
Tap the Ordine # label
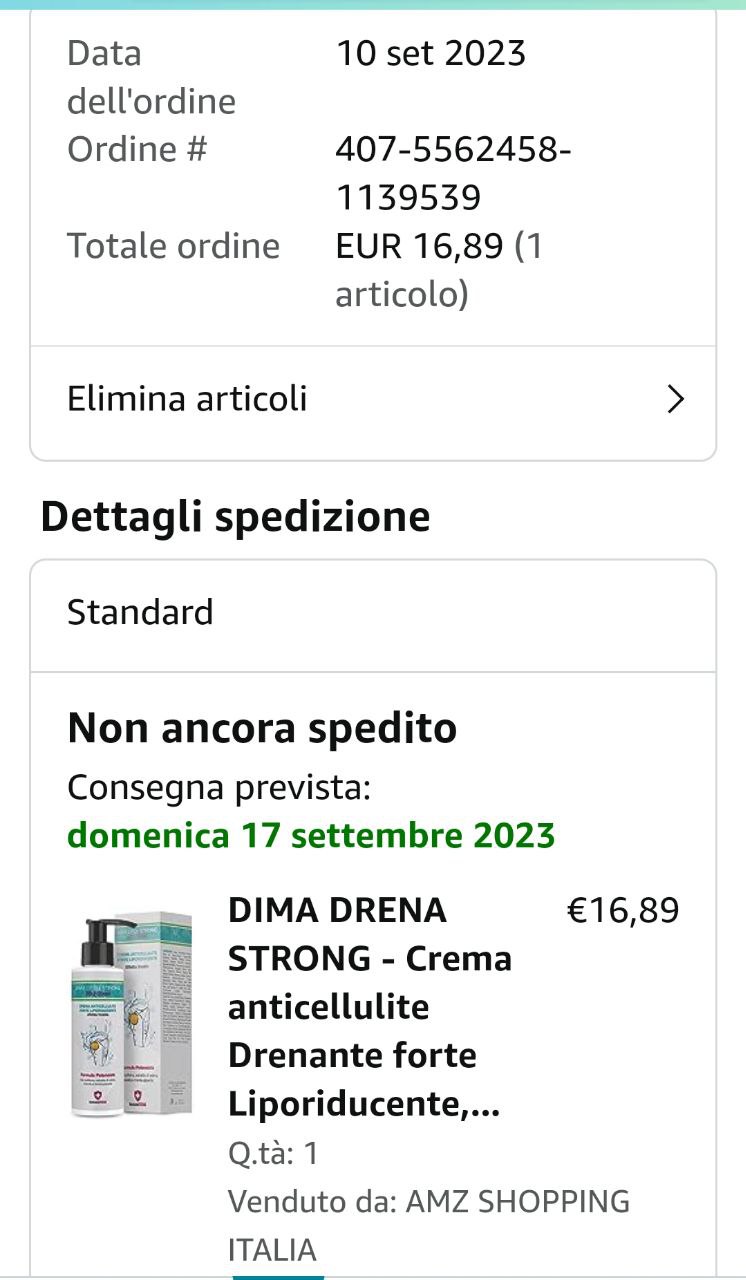coord(137,150)
